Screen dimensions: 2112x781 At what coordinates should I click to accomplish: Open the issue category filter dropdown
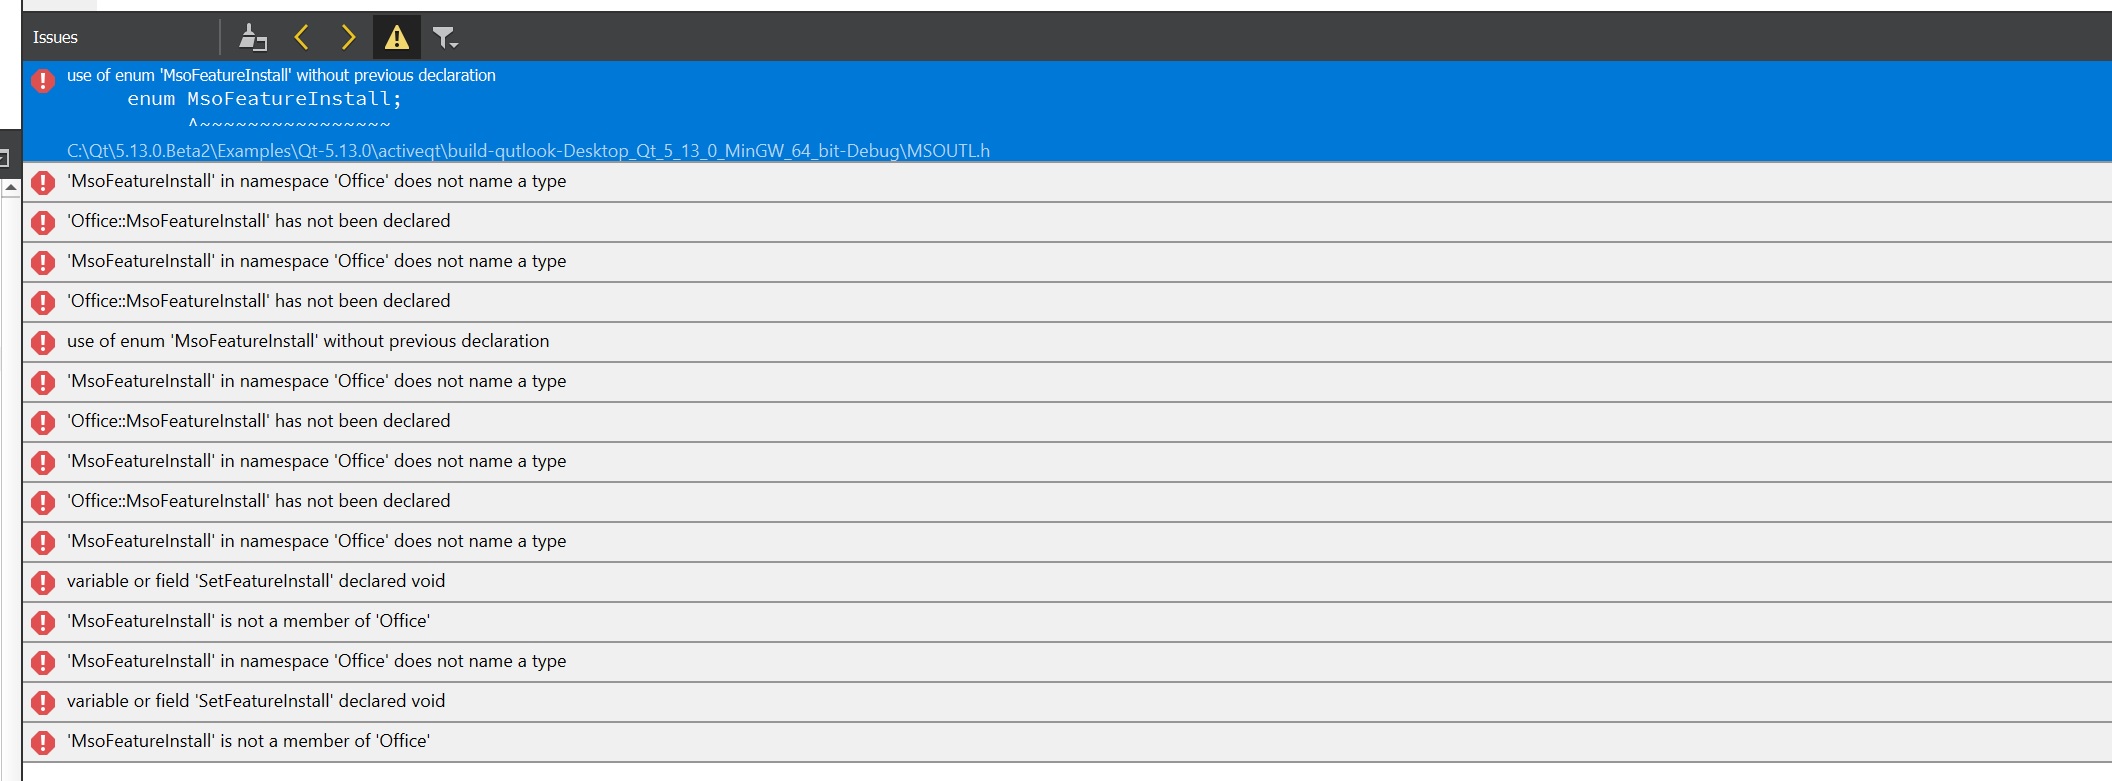(x=445, y=38)
